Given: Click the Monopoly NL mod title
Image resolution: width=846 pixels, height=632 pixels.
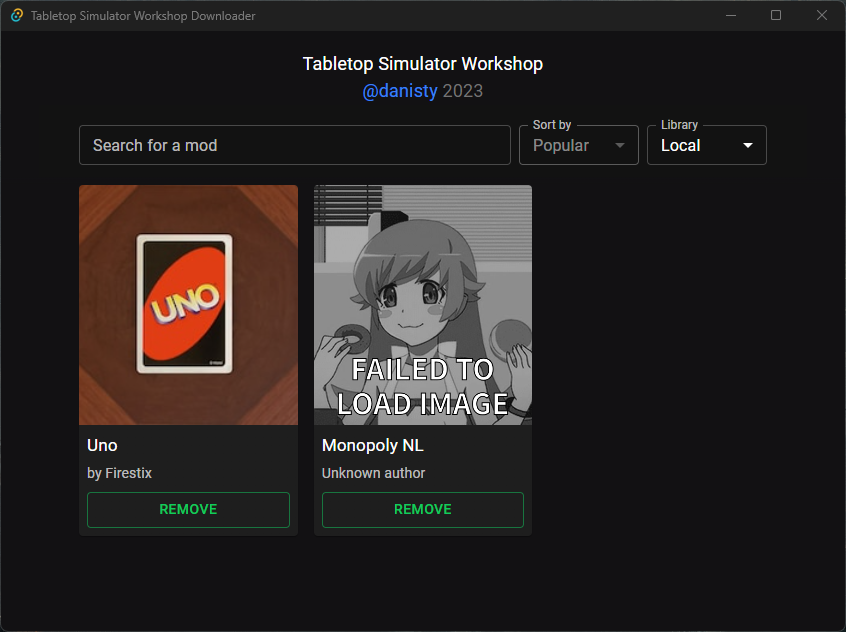Looking at the screenshot, I should [373, 445].
